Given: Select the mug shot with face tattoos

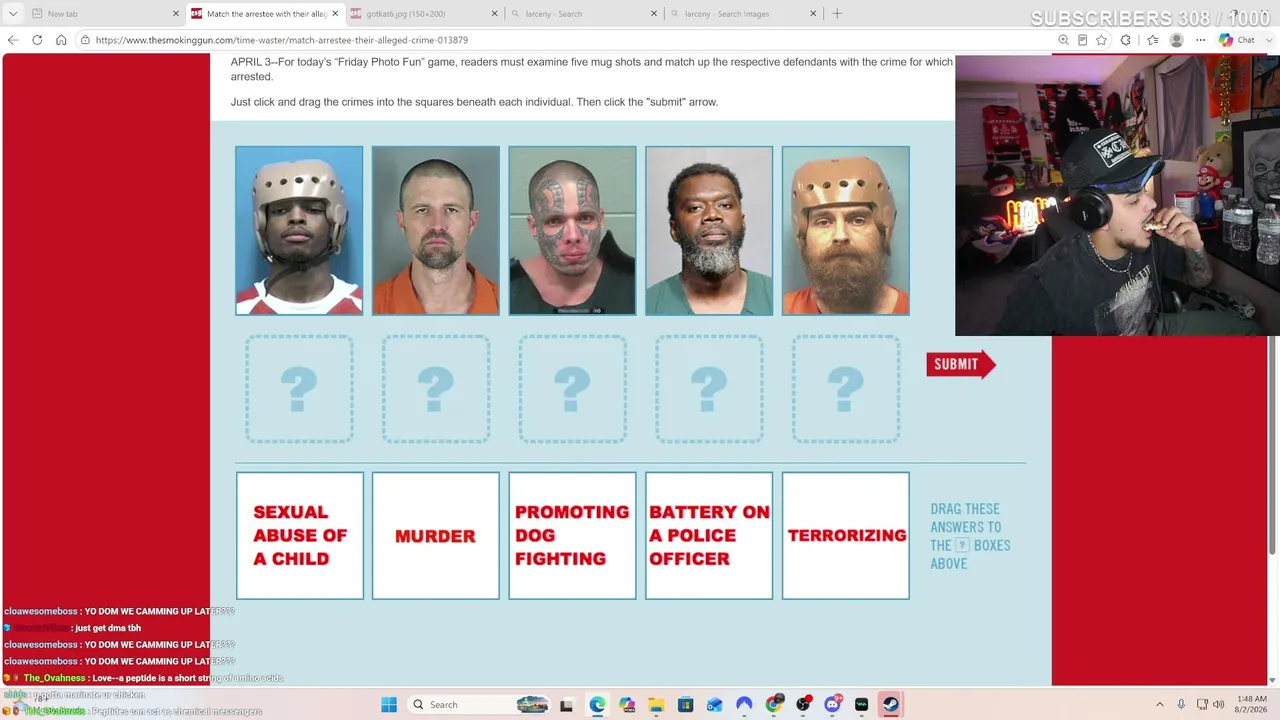Looking at the screenshot, I should [572, 231].
